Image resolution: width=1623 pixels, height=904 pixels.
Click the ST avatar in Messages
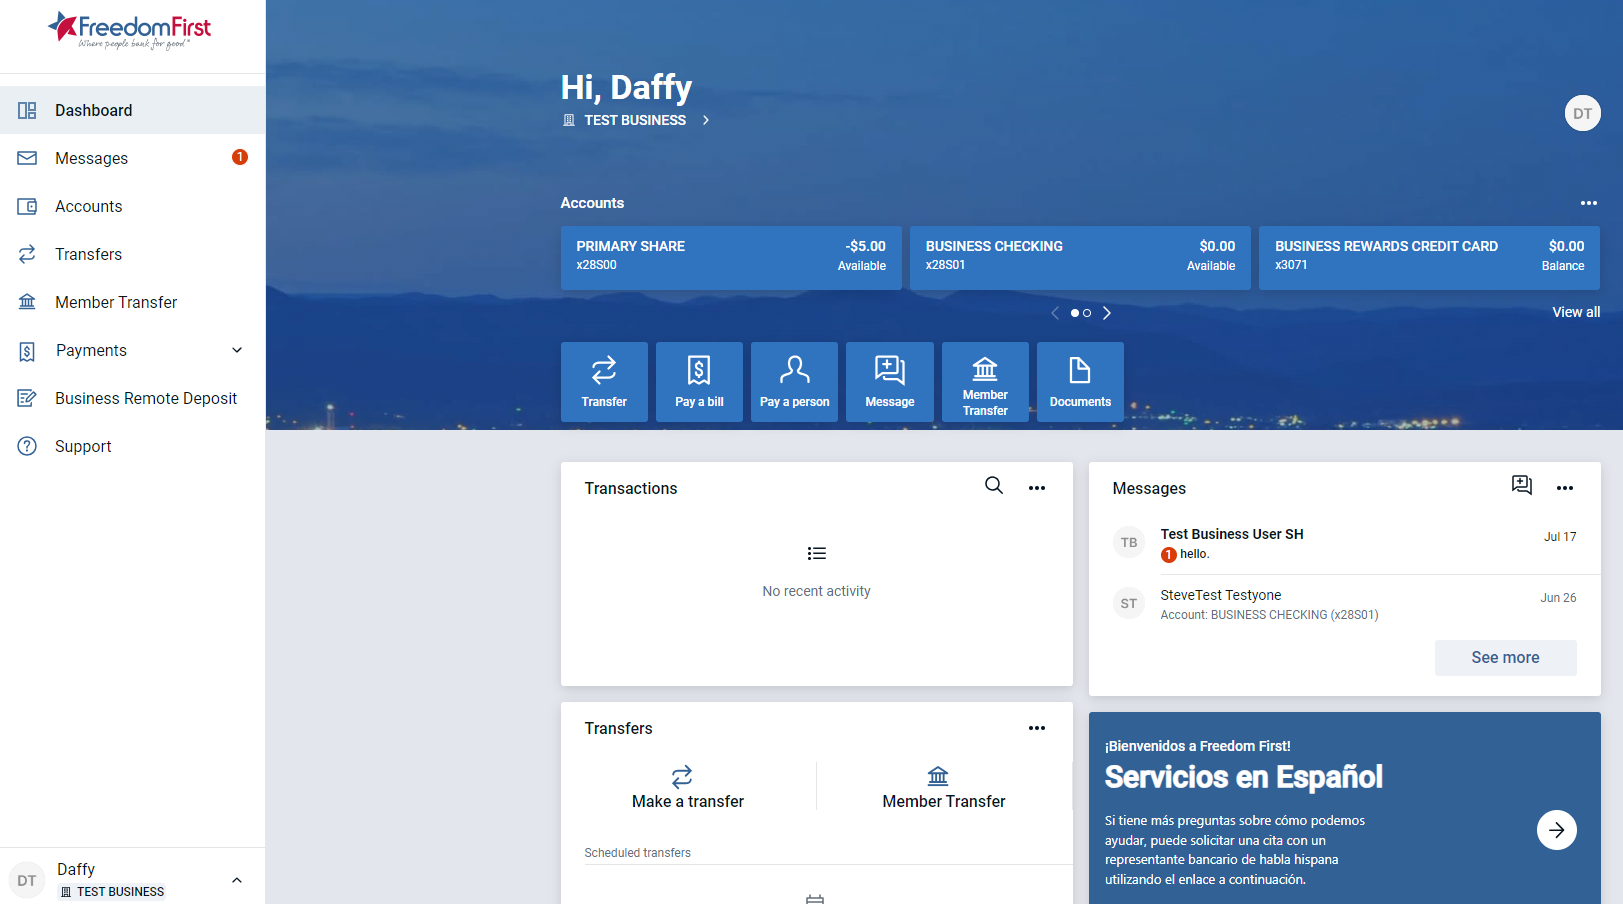tap(1129, 604)
